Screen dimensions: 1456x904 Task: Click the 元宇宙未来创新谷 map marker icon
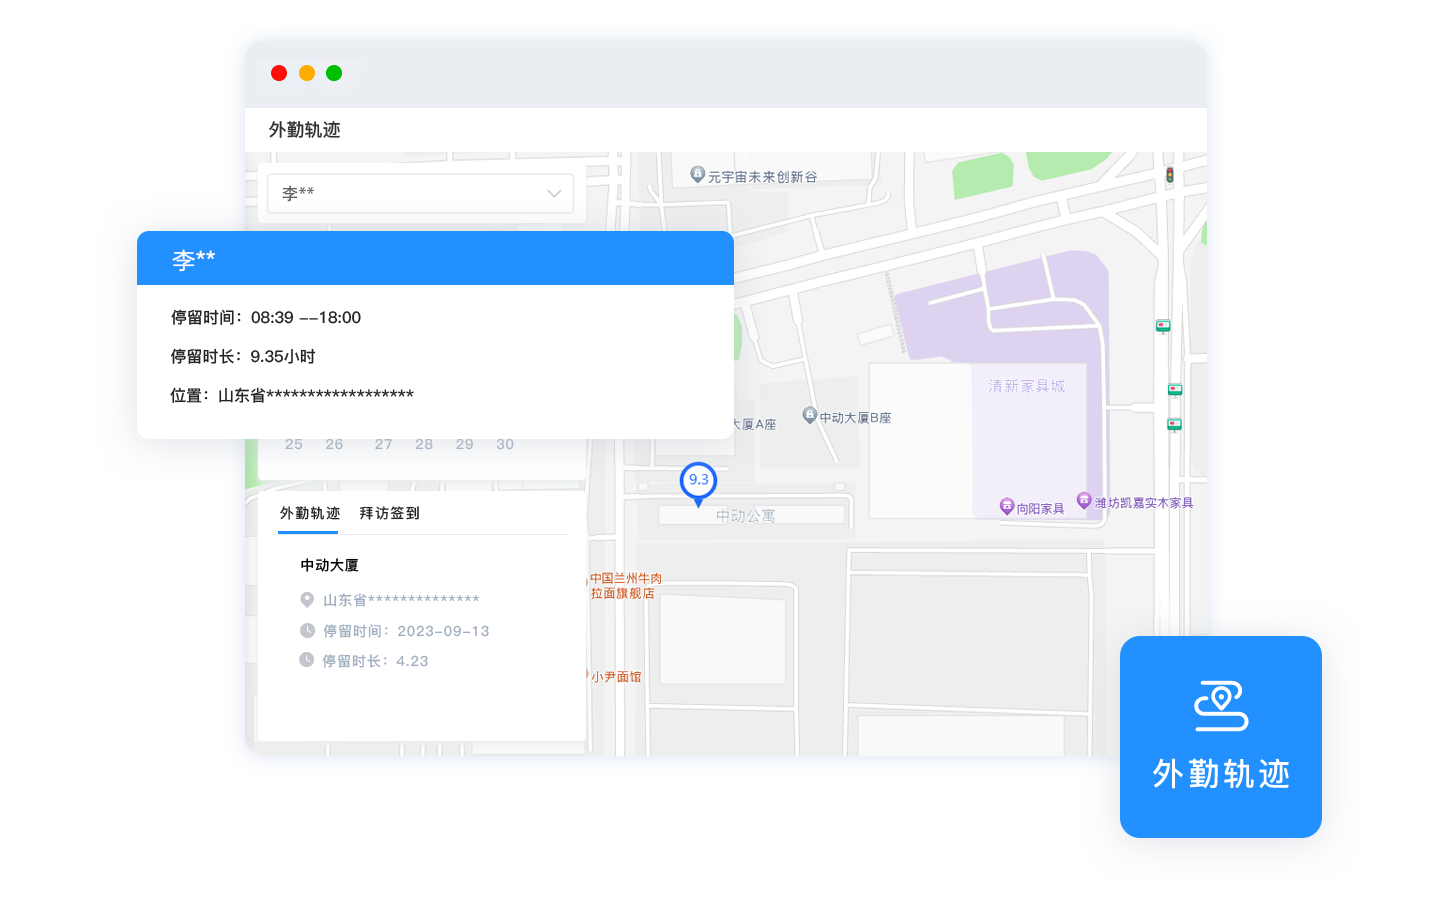[x=698, y=174]
